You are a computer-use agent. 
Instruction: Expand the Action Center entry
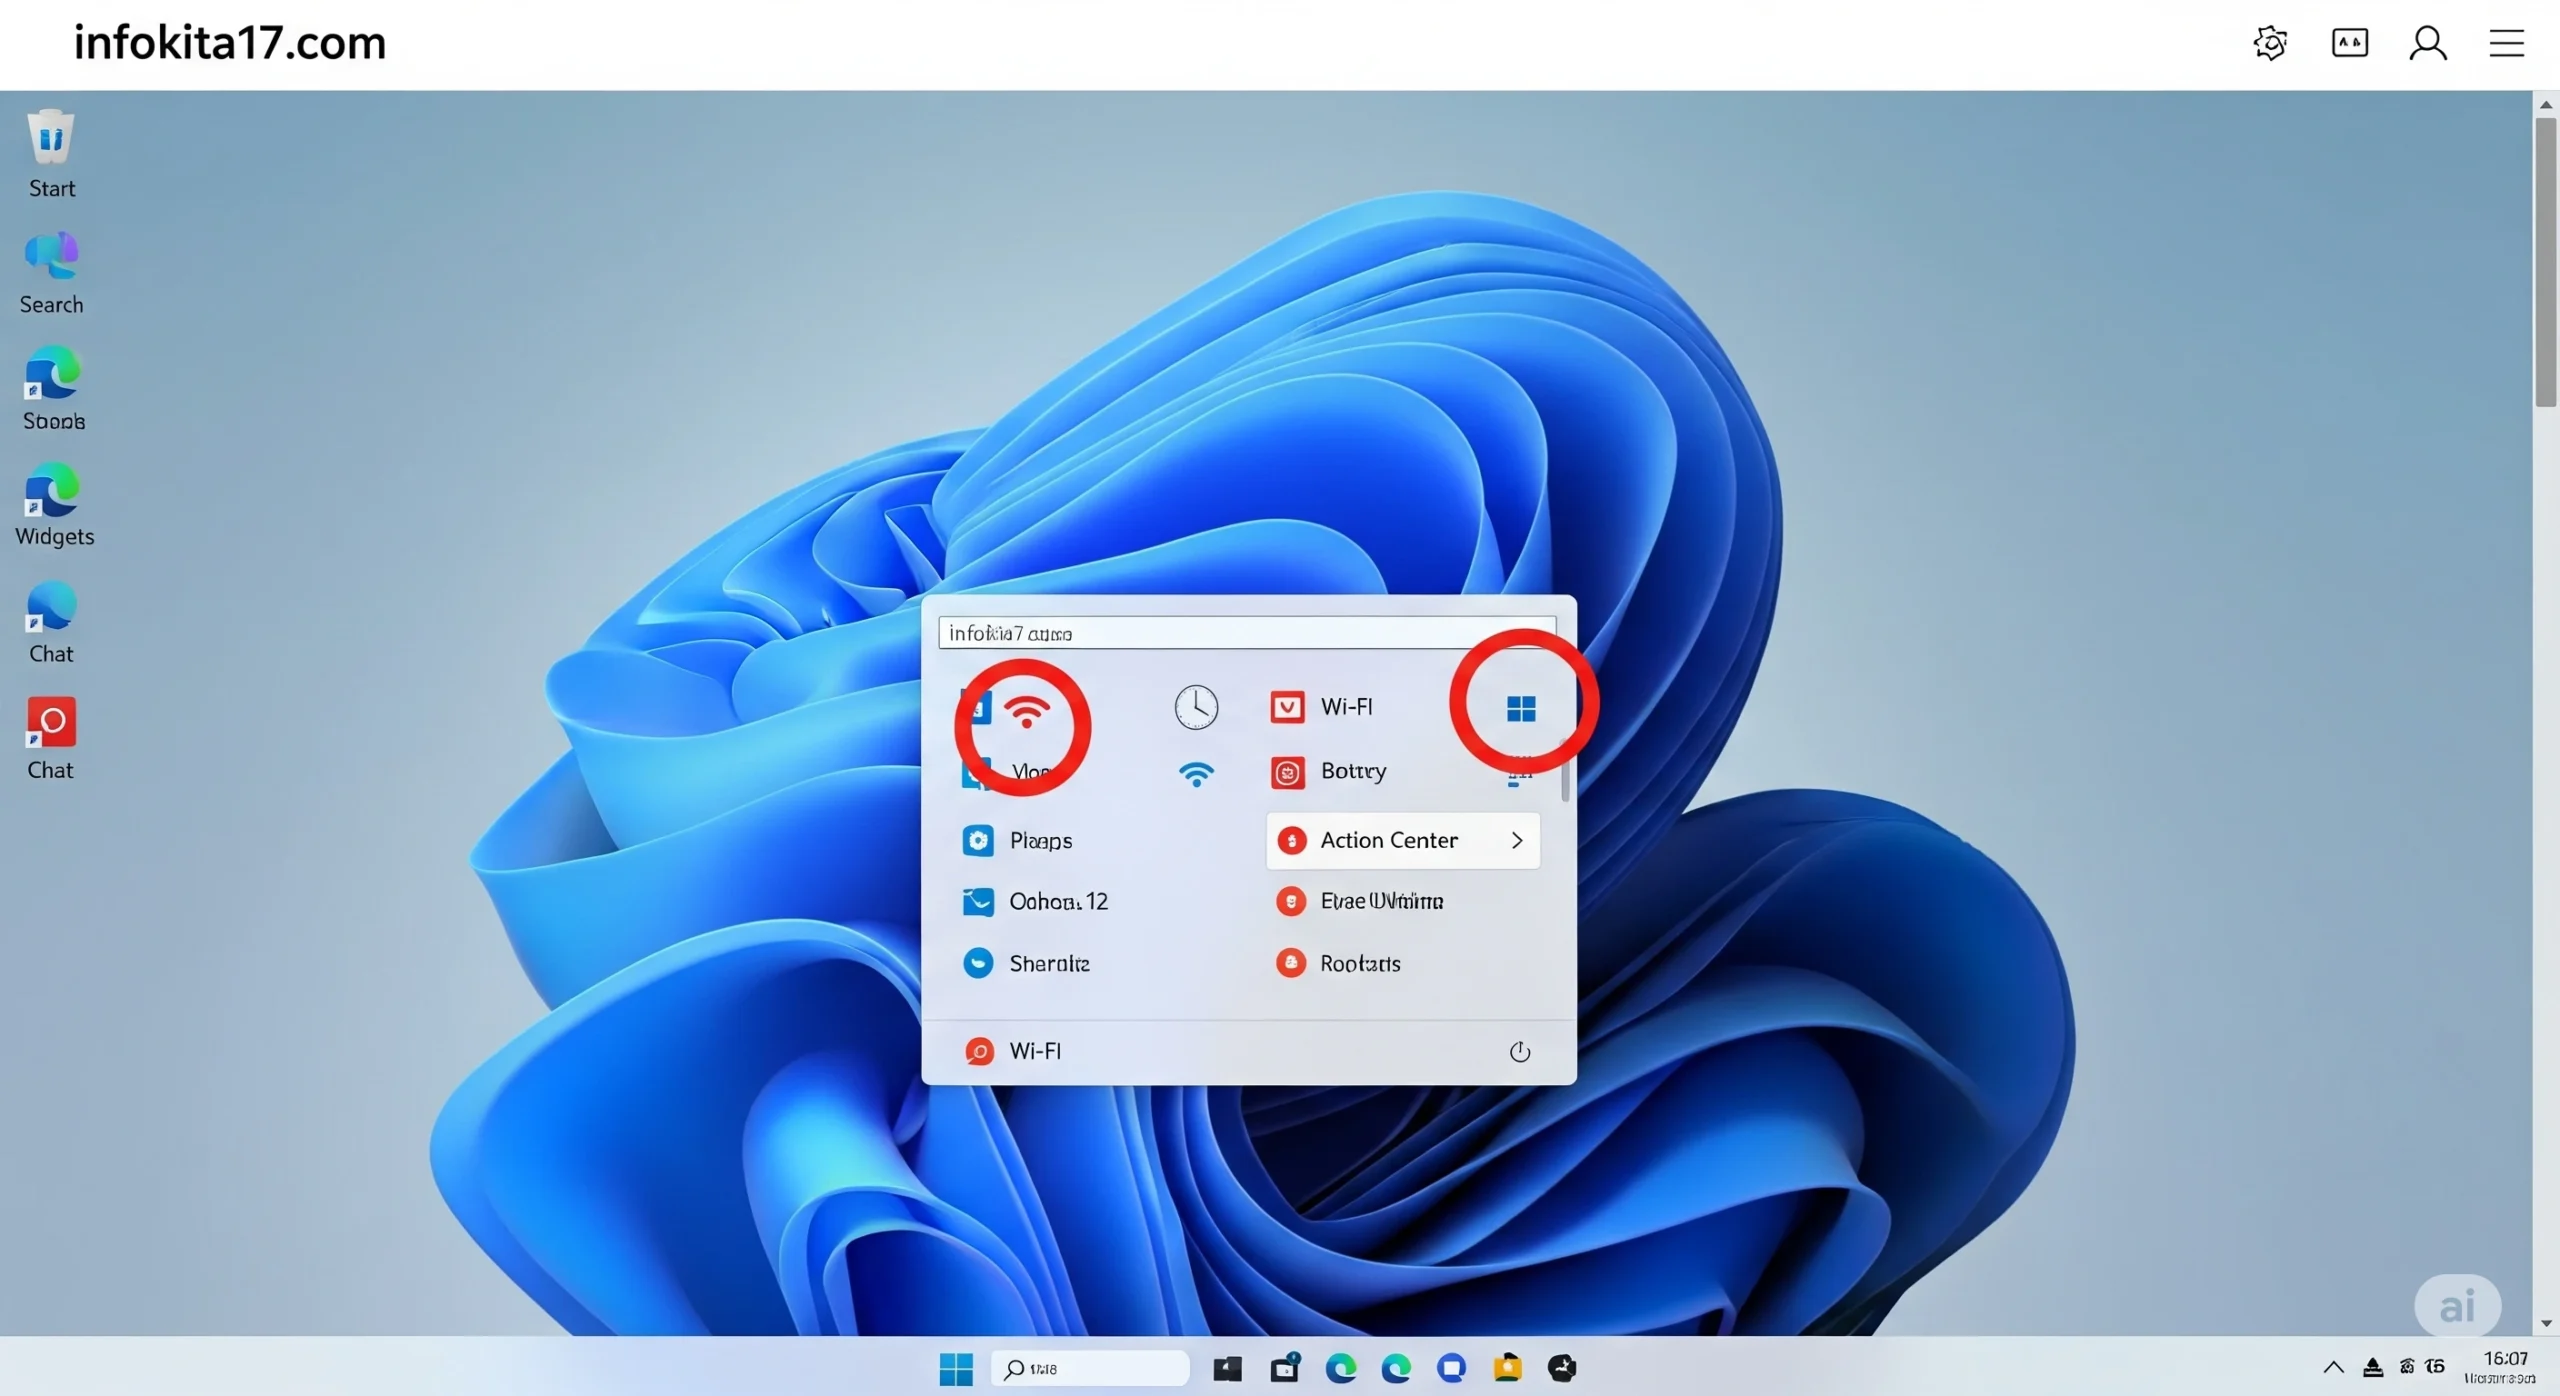[1516, 840]
